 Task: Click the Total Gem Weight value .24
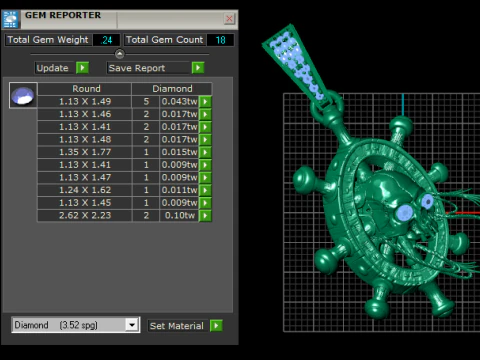(106, 40)
